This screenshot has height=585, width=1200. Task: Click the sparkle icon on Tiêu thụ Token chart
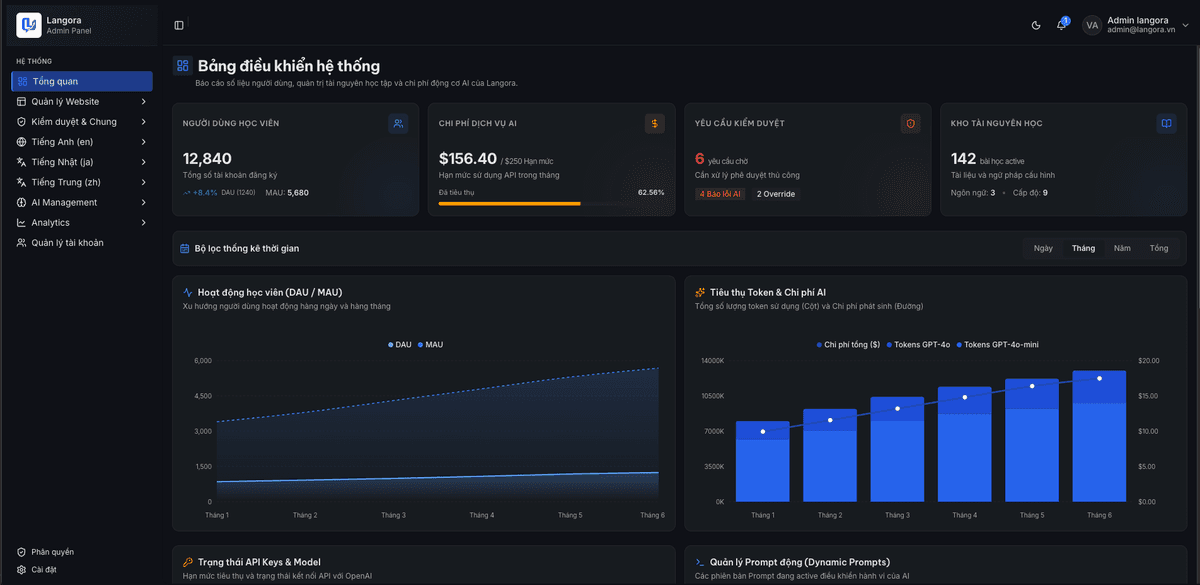point(700,292)
